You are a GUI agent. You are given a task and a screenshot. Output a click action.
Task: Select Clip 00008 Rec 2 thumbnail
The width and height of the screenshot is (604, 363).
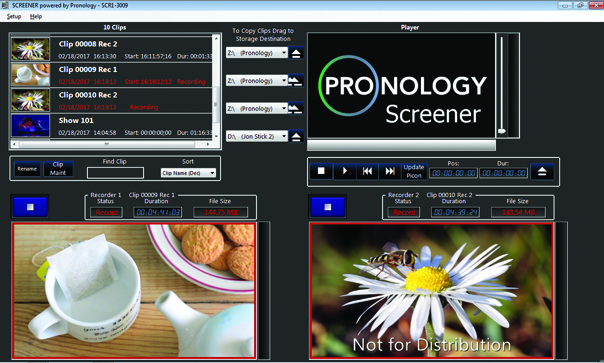coord(30,49)
